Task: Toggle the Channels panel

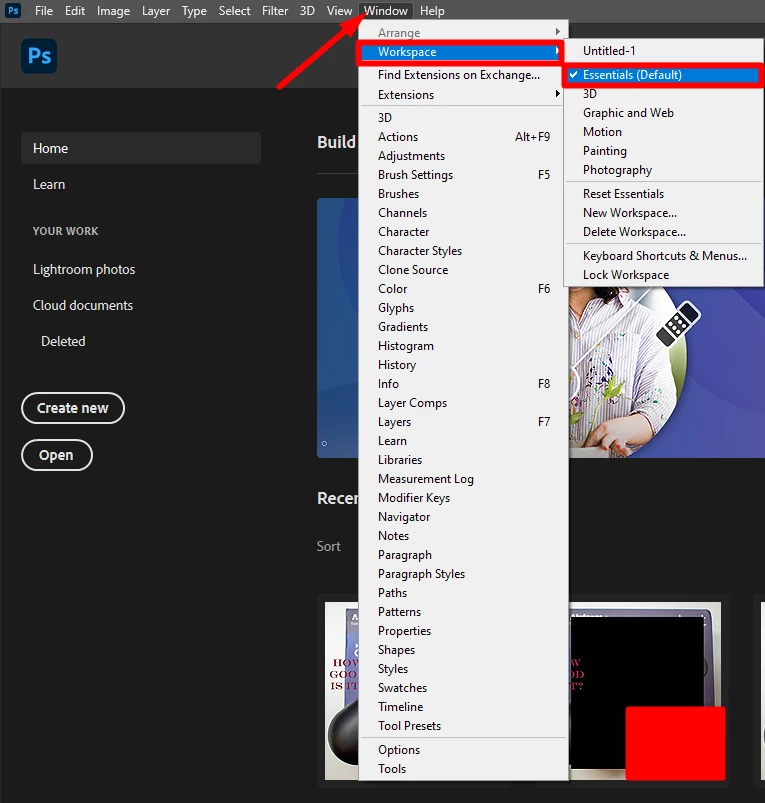Action: pos(463,213)
